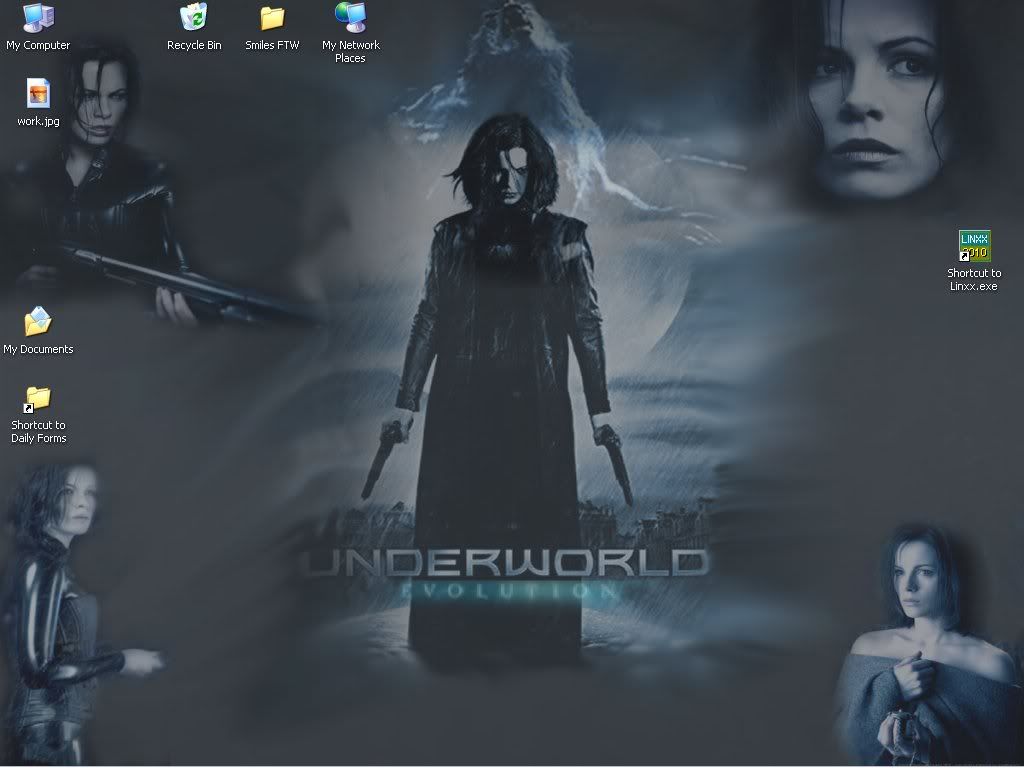Select the My Network Places icon

[351, 18]
